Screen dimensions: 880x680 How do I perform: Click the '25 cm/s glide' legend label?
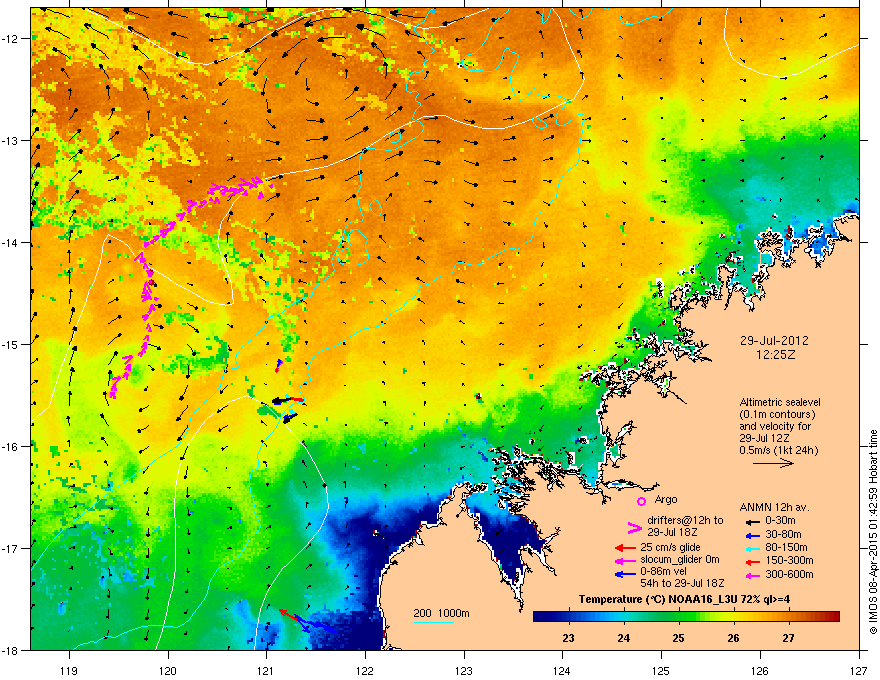671,548
